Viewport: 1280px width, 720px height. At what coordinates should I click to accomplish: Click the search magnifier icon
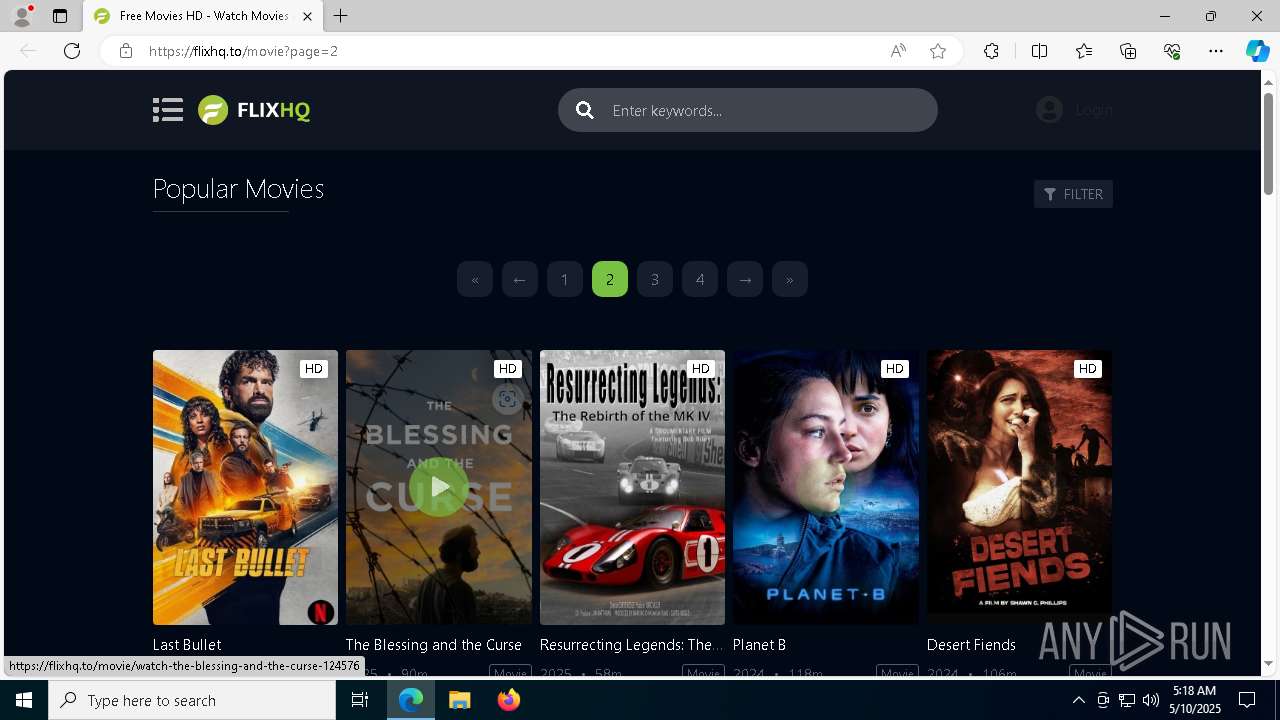point(585,110)
